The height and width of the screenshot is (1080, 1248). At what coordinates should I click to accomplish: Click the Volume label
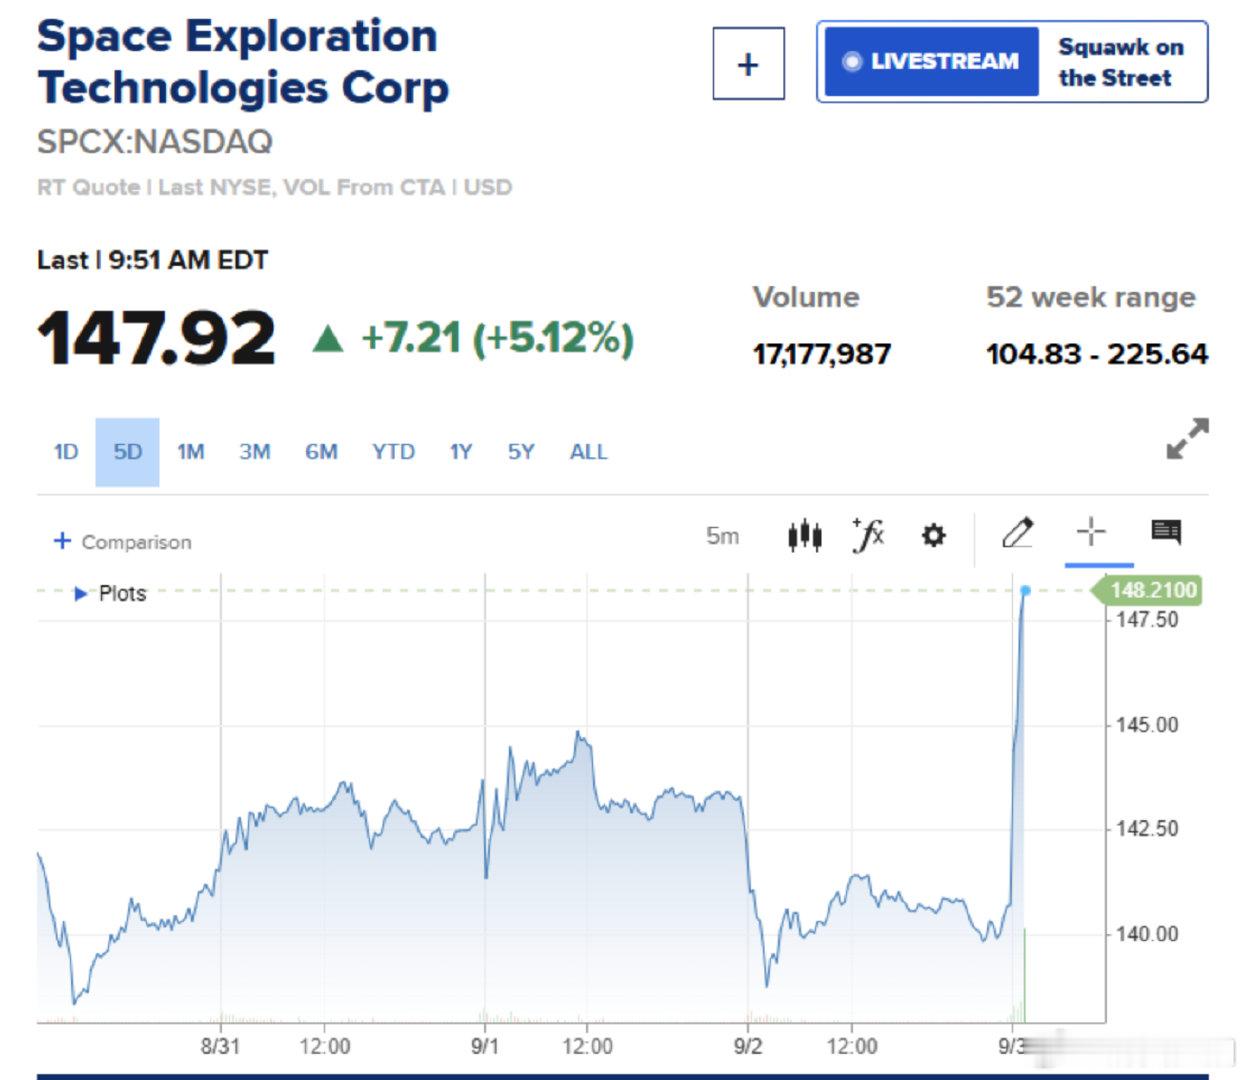[x=806, y=297]
